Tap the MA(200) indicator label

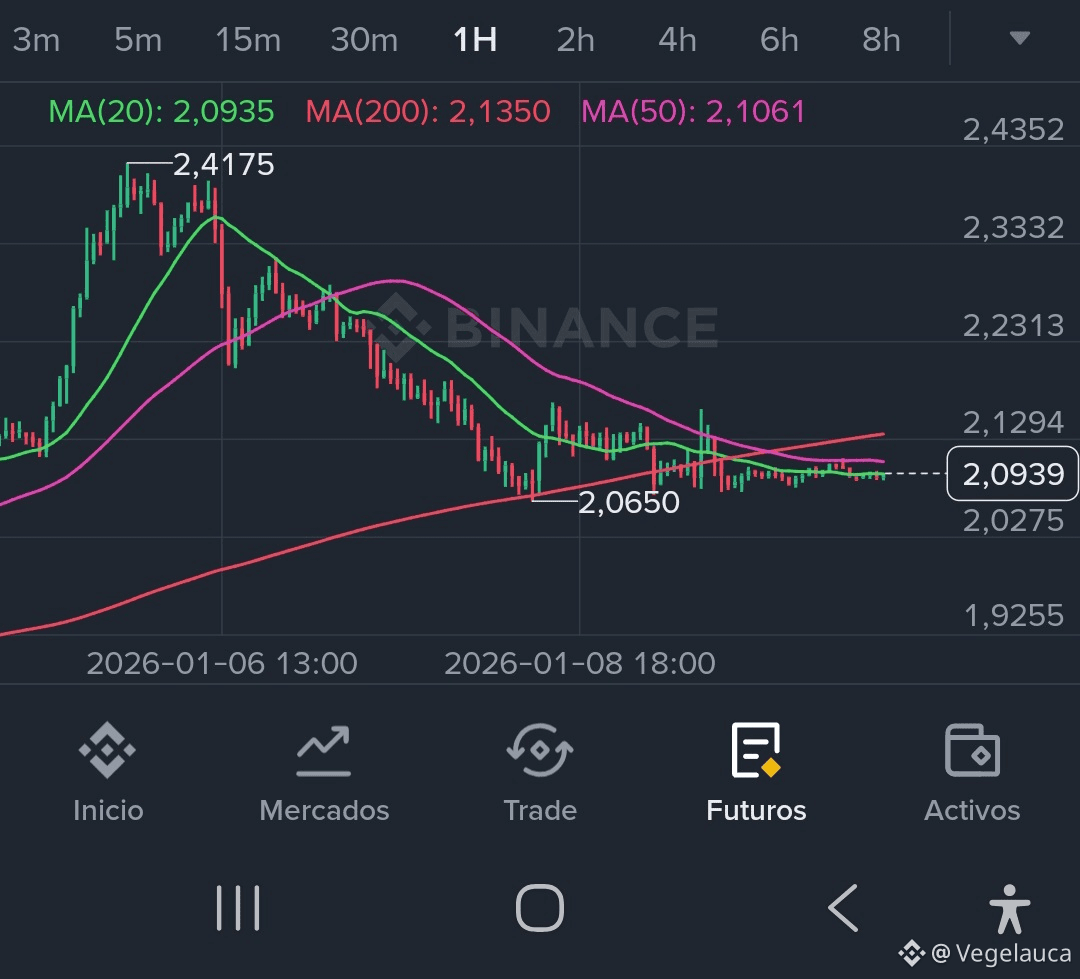[x=428, y=111]
